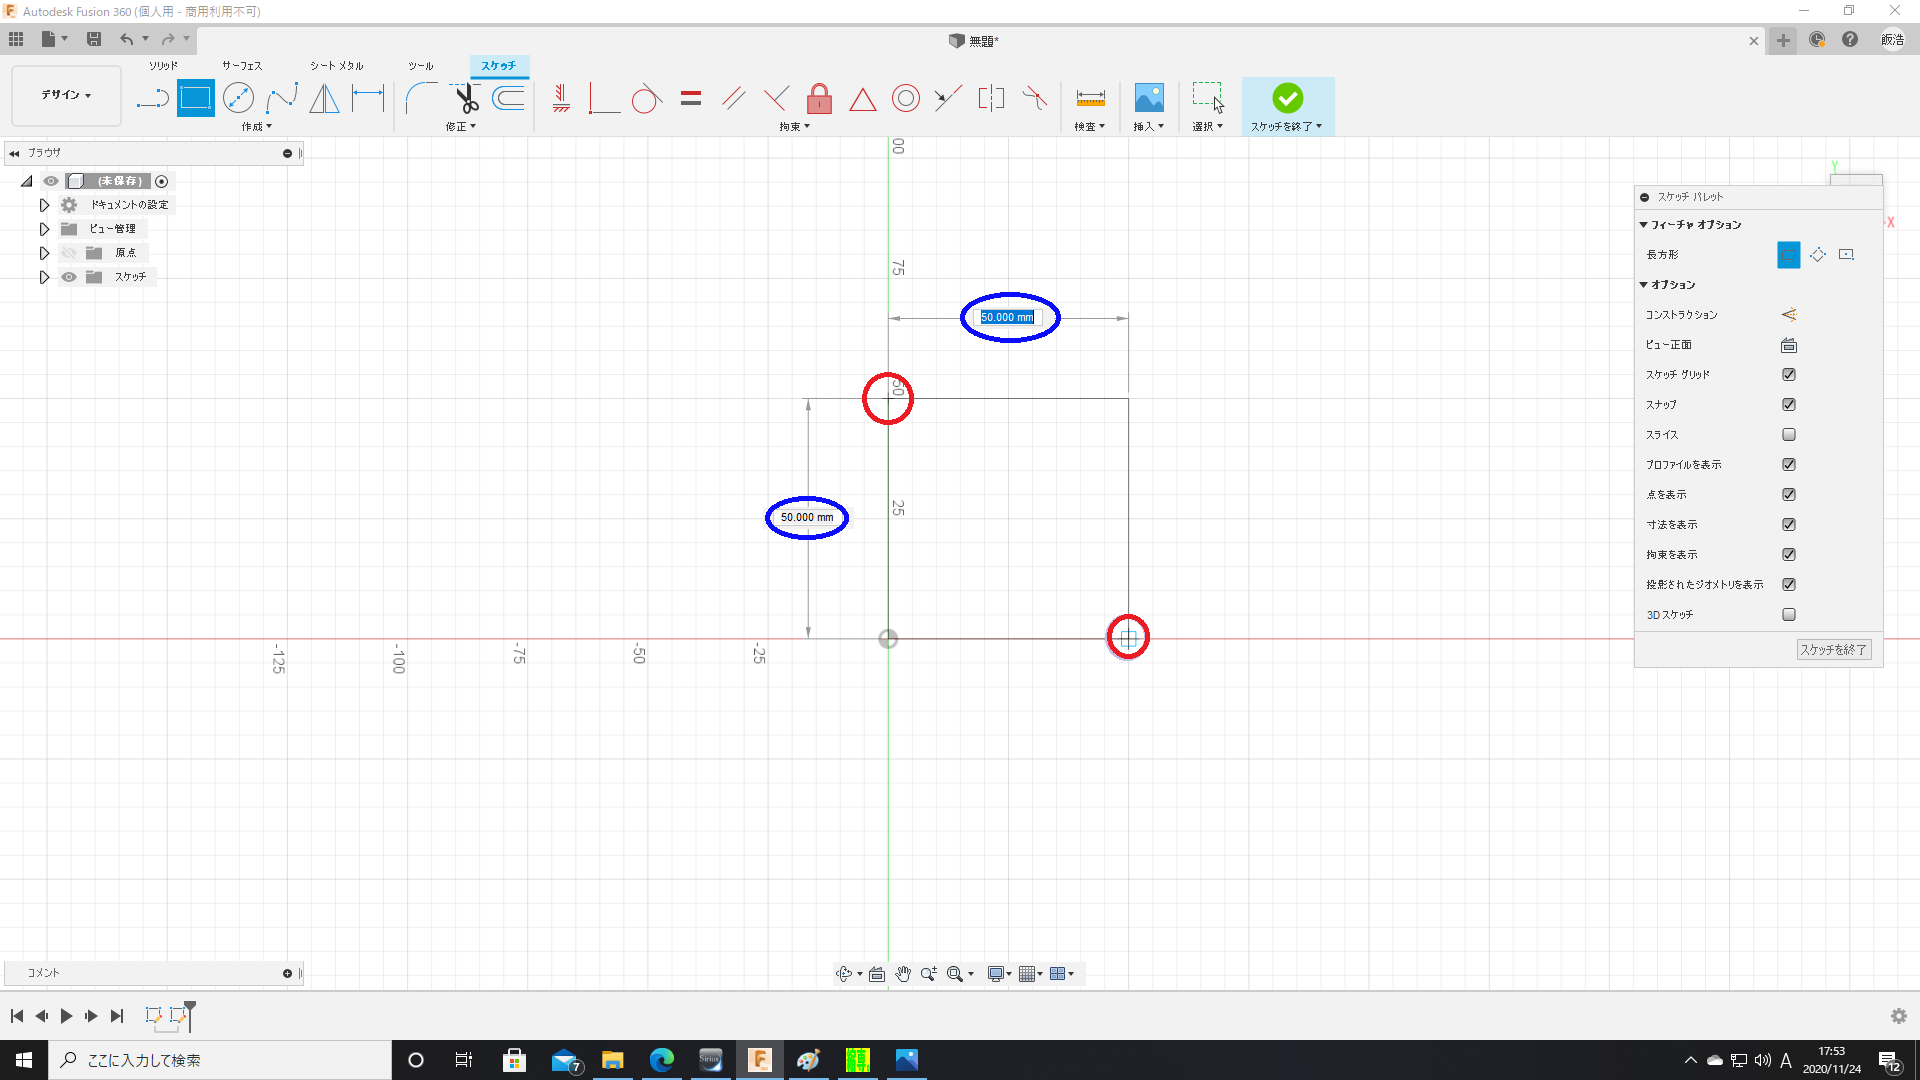The height and width of the screenshot is (1080, 1920).
Task: Select the center diameter circle tool
Action: [x=238, y=98]
